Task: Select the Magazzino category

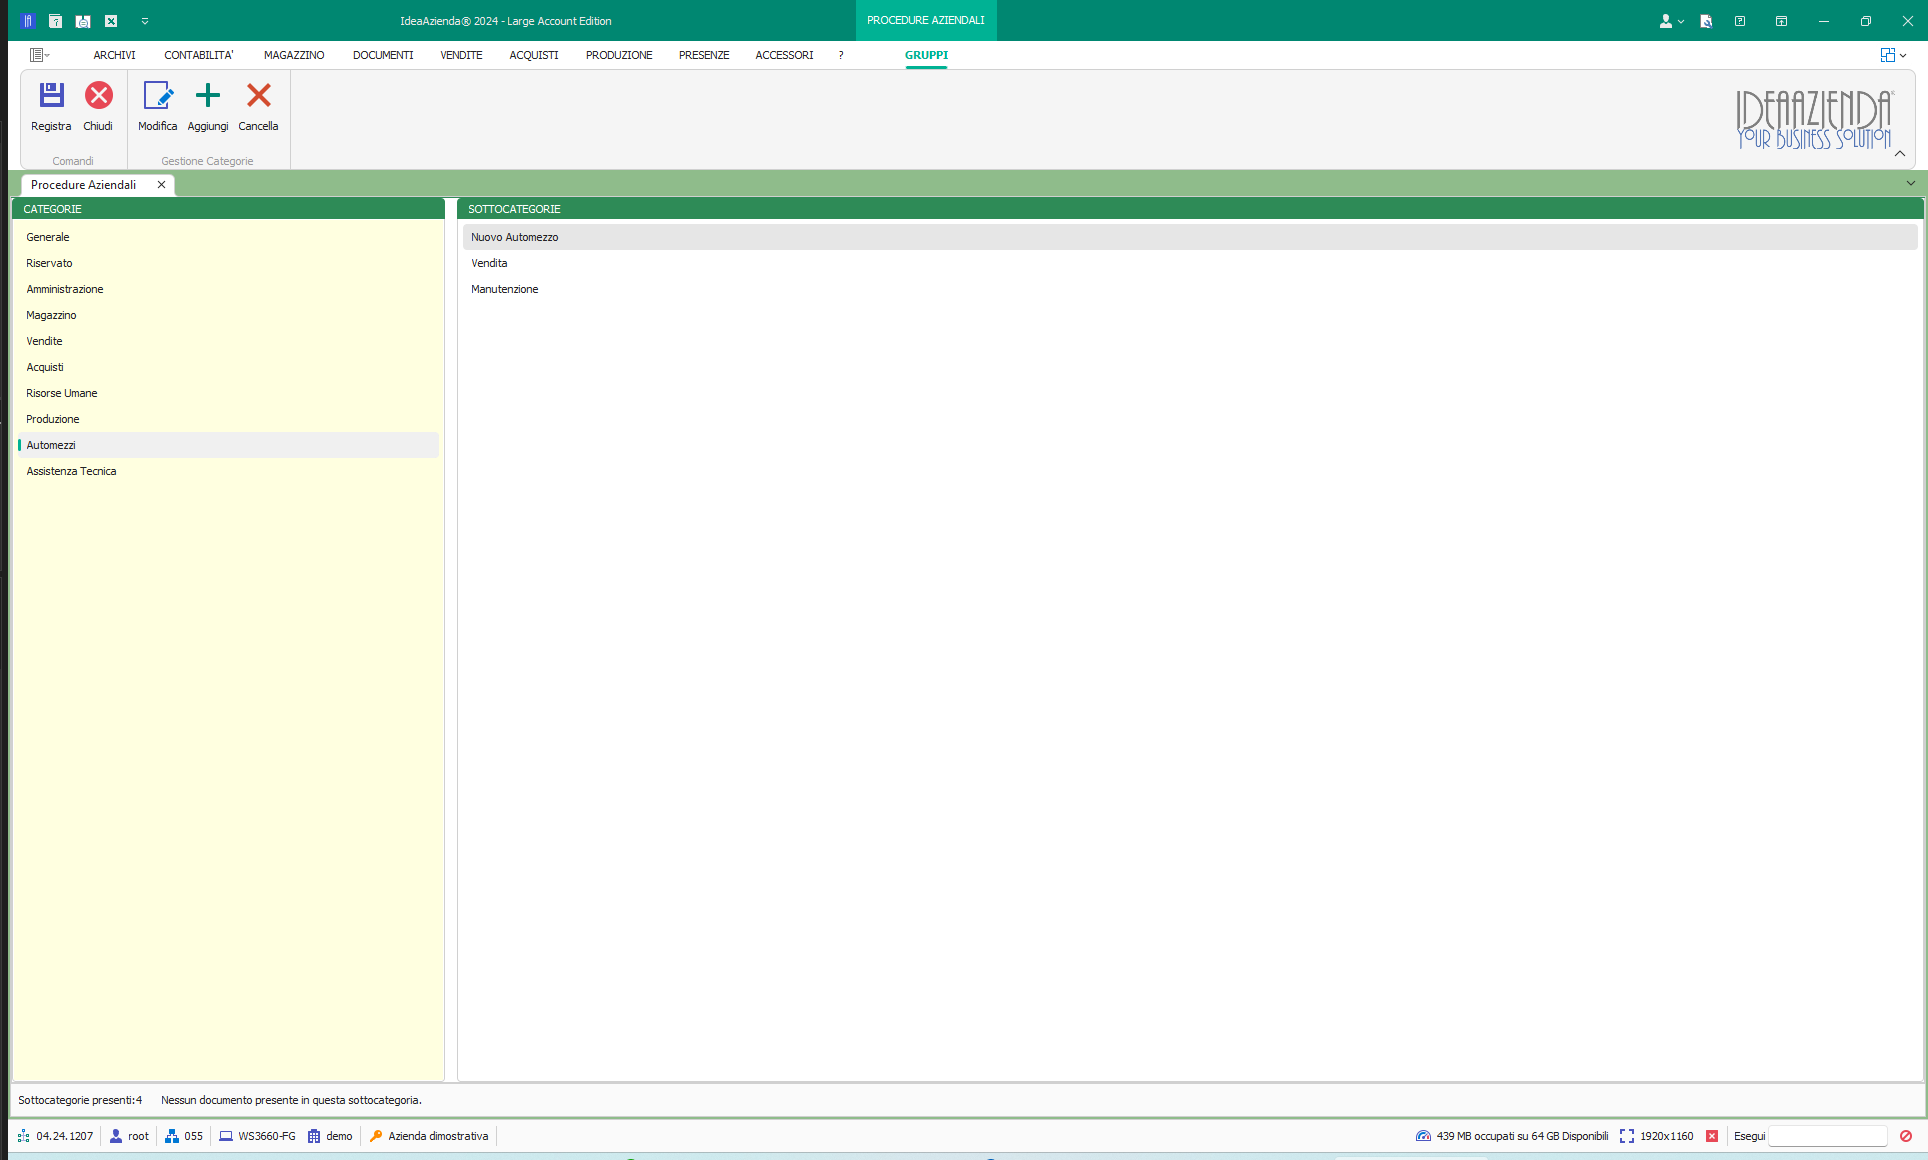Action: tap(228, 315)
